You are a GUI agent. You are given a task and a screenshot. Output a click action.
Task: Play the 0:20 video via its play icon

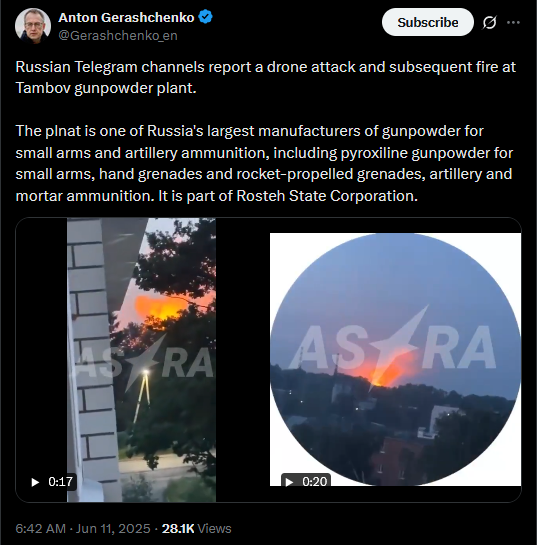(x=289, y=482)
